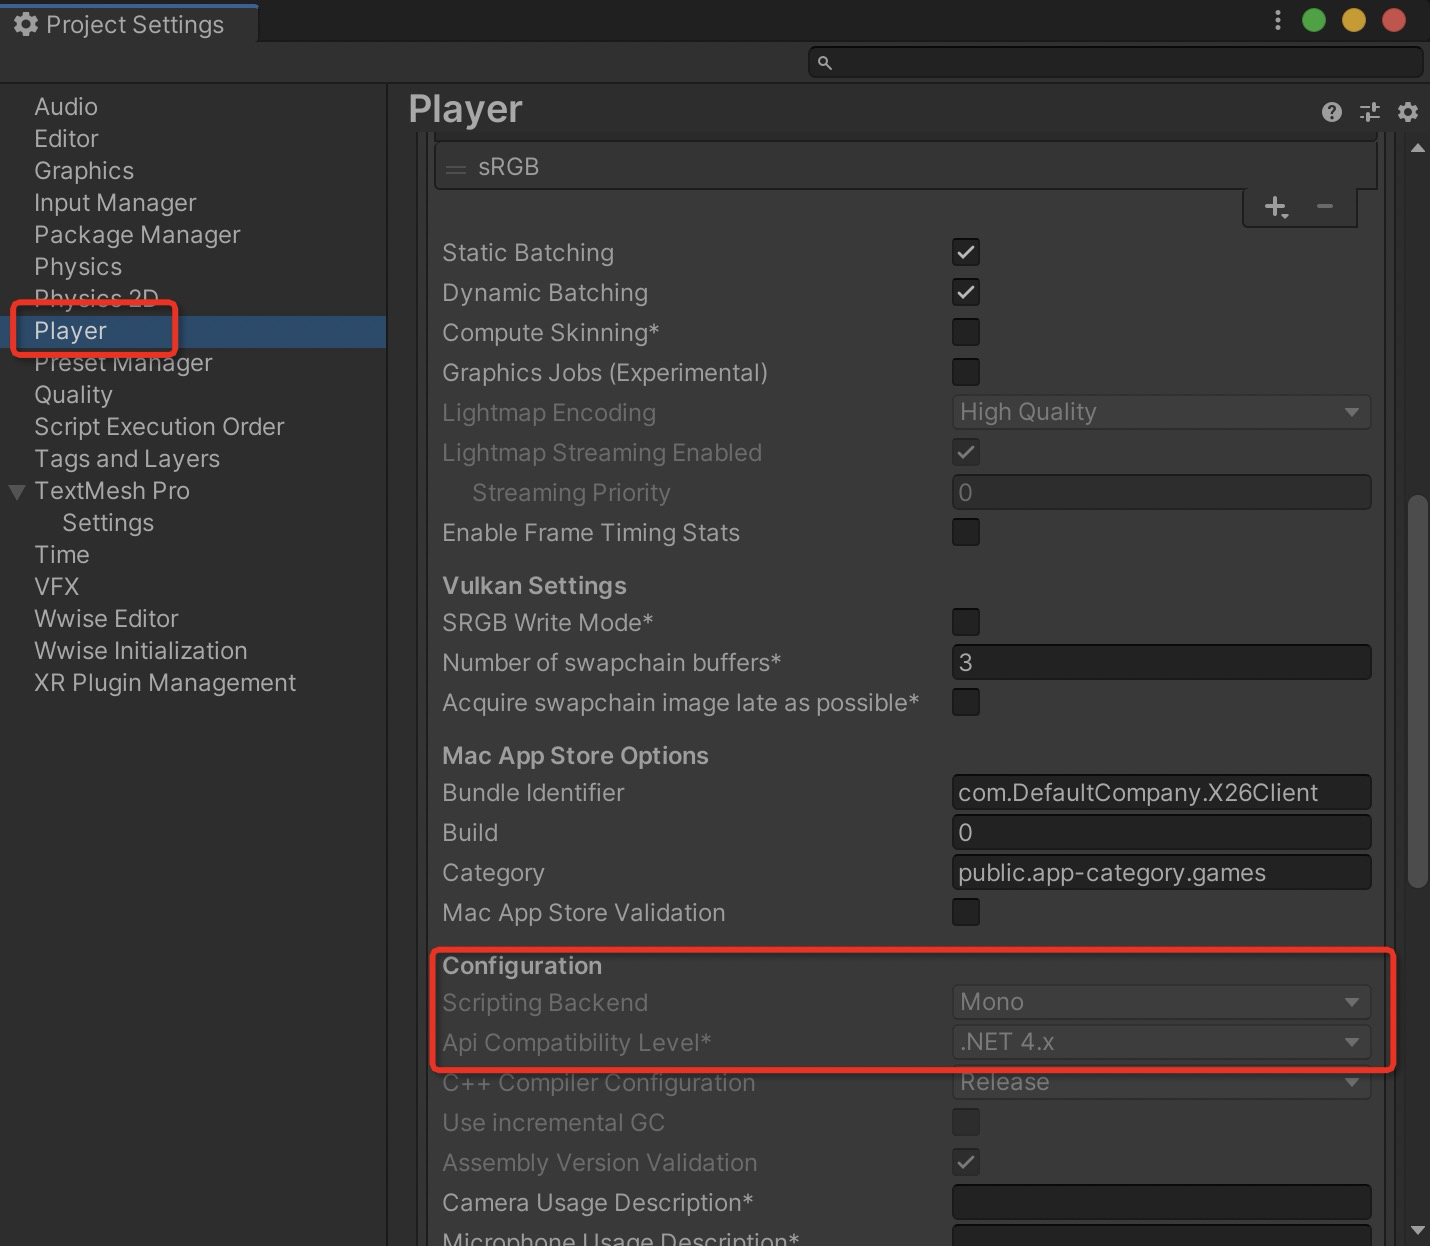This screenshot has height=1246, width=1430.
Task: Click the help question mark icon
Action: [1331, 112]
